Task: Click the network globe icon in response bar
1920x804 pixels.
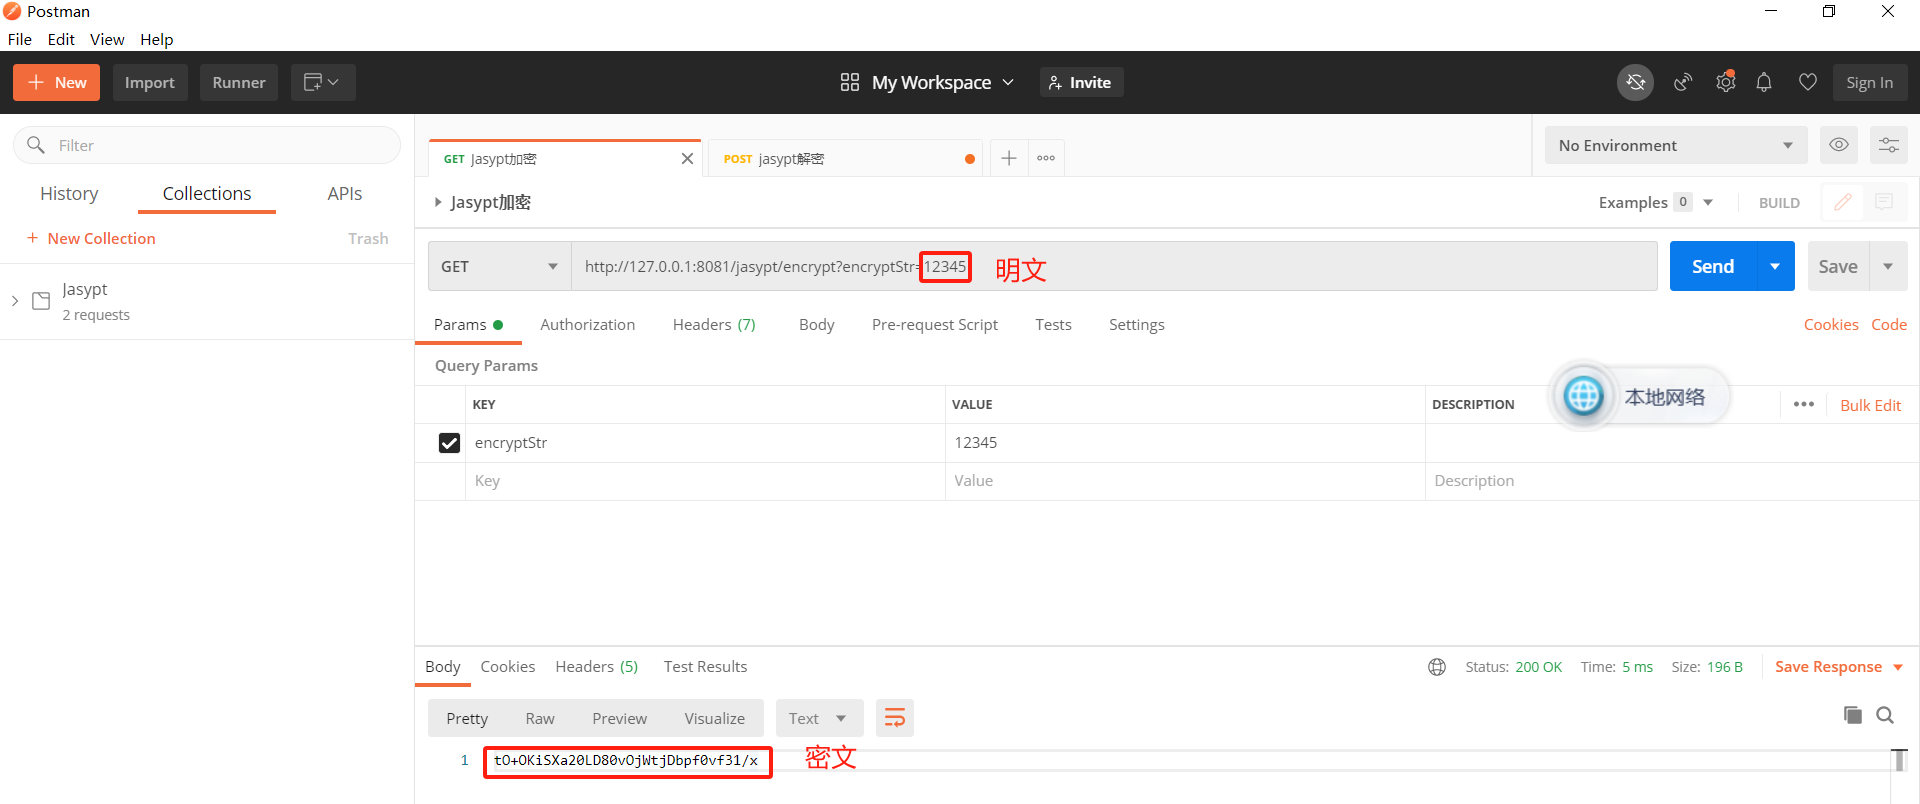Action: pos(1437,667)
